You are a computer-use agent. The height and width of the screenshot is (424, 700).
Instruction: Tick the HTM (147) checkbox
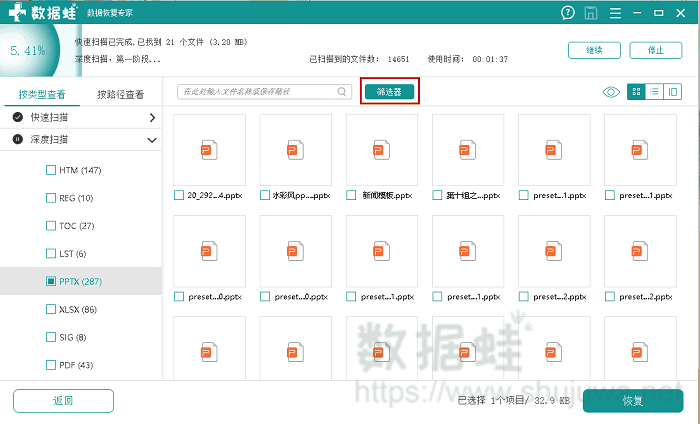click(51, 170)
